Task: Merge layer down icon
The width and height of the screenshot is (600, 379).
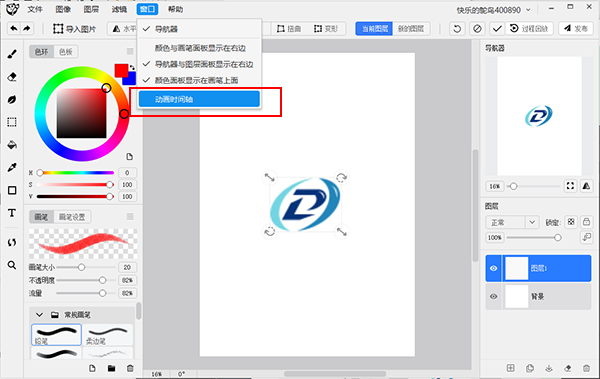Action: [549, 368]
